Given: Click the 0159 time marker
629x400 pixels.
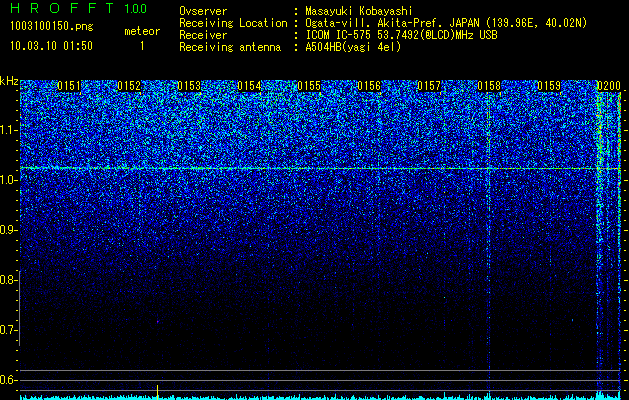Looking at the screenshot, I should click(x=549, y=86).
